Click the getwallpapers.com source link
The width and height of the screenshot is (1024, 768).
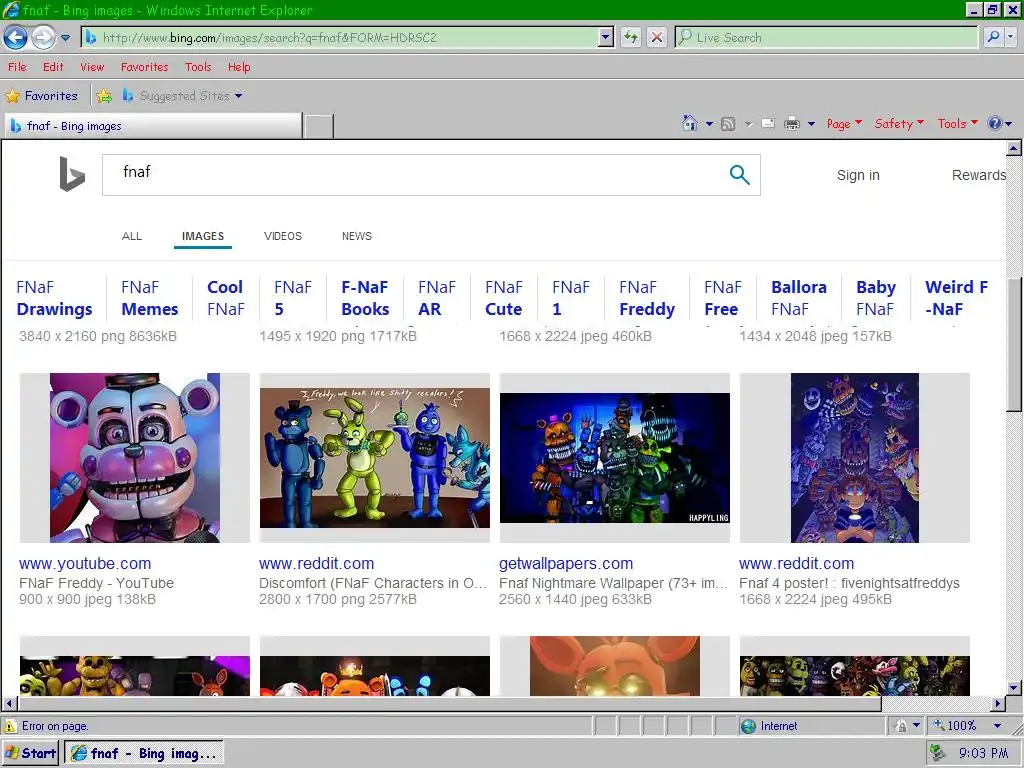click(566, 564)
